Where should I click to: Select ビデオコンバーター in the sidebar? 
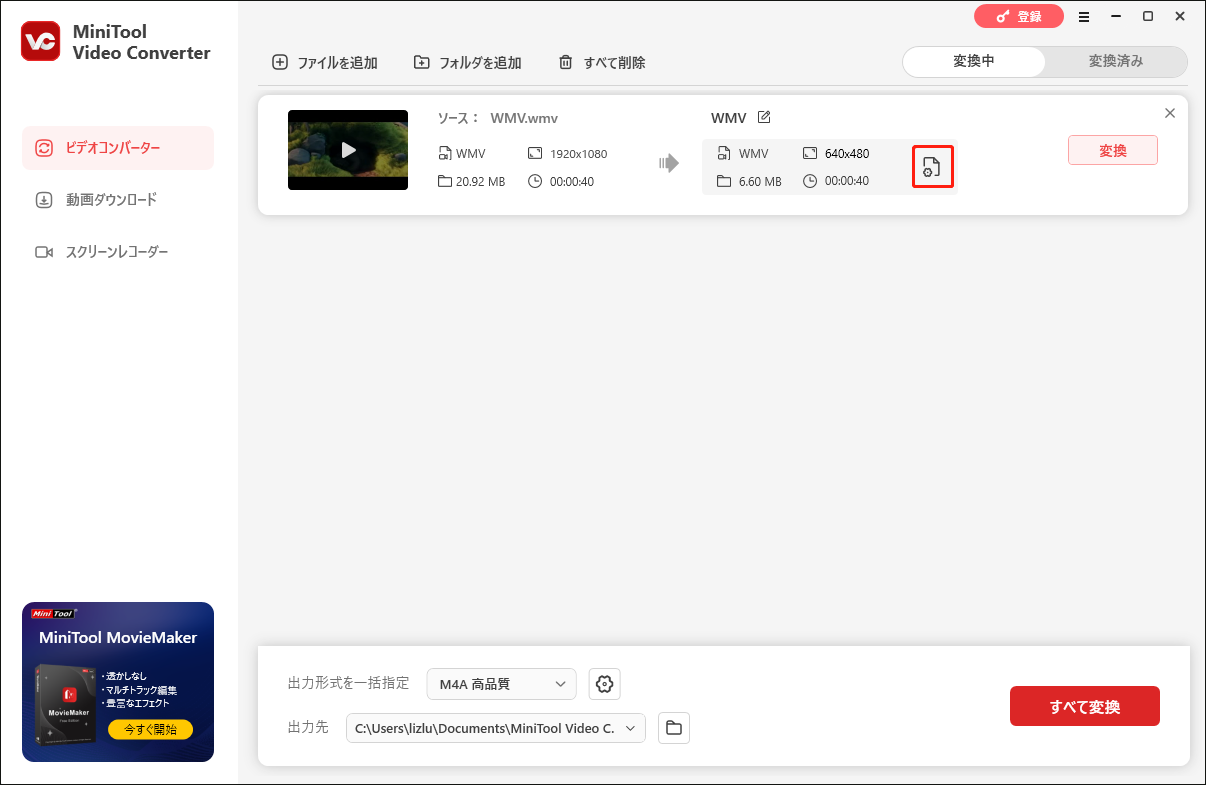coord(118,148)
